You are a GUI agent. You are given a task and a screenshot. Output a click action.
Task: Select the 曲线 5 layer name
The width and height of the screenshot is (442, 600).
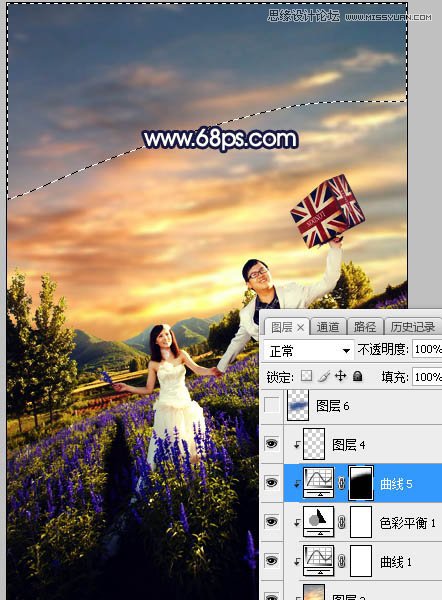(x=396, y=484)
